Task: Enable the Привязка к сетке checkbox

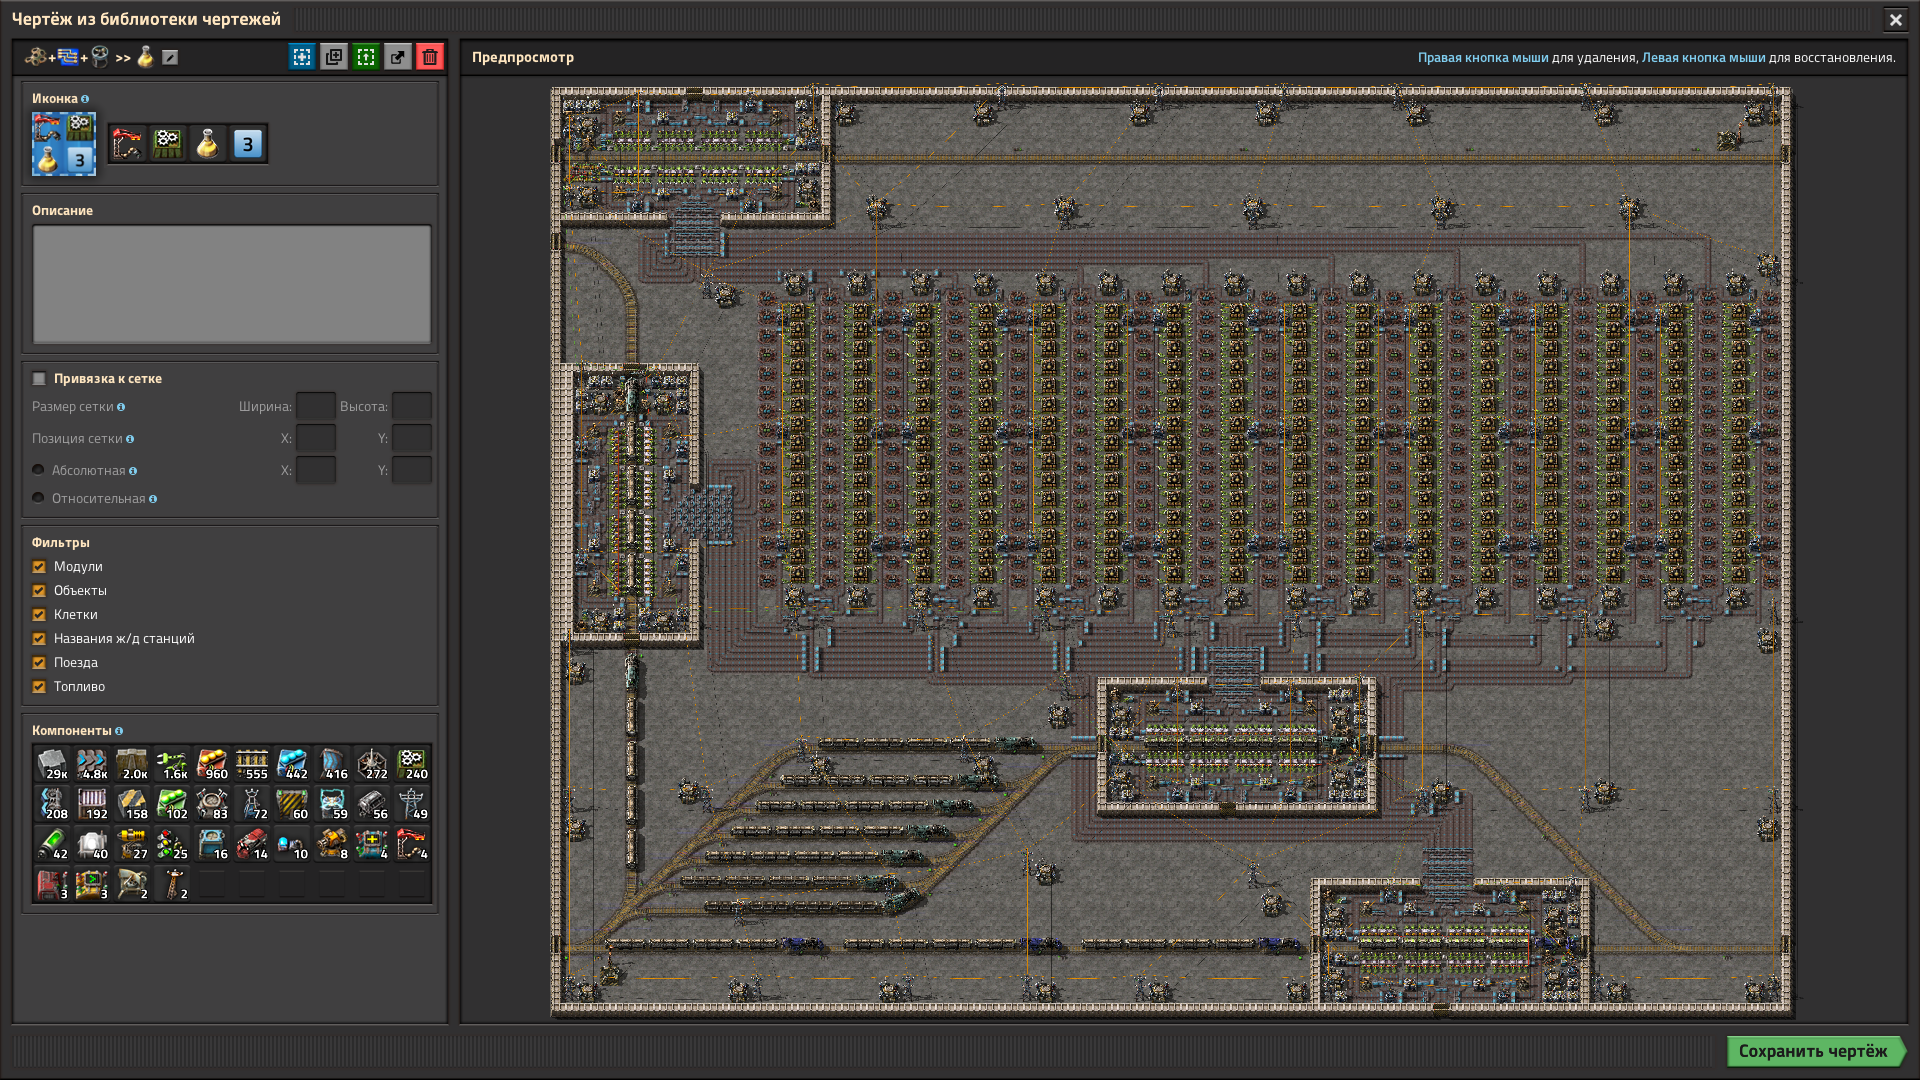Action: (39, 378)
